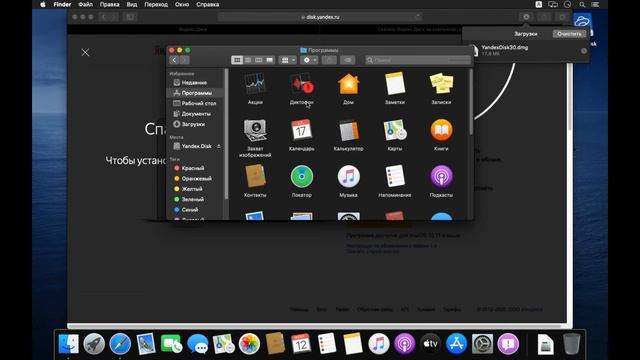Image resolution: width=640 pixels, height=360 pixels.
Task: Eject the Yandex.Disk volume in sidebar
Action: [219, 146]
